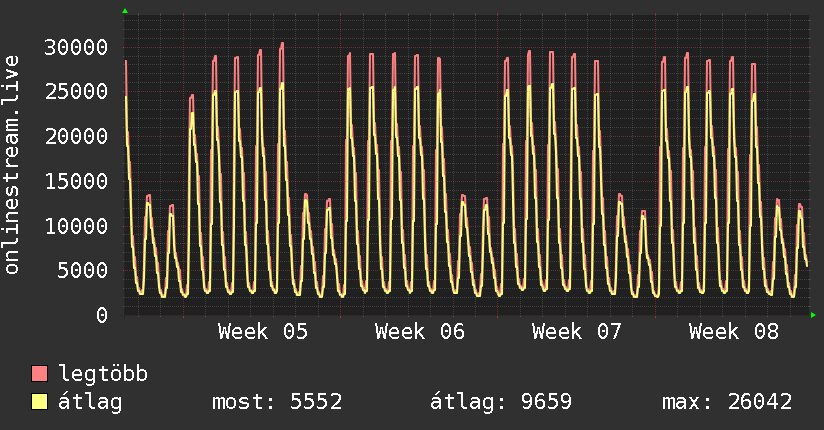This screenshot has height=430, width=824.
Task: Click the yellow átlag legend swatch
Action: [40, 403]
